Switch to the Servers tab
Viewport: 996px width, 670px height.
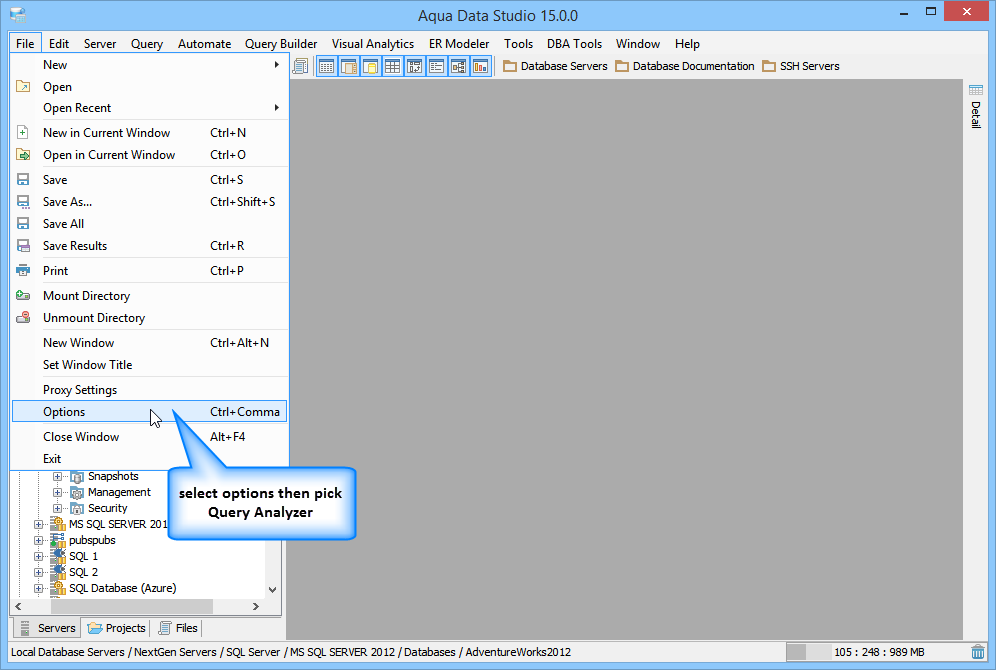(48, 628)
